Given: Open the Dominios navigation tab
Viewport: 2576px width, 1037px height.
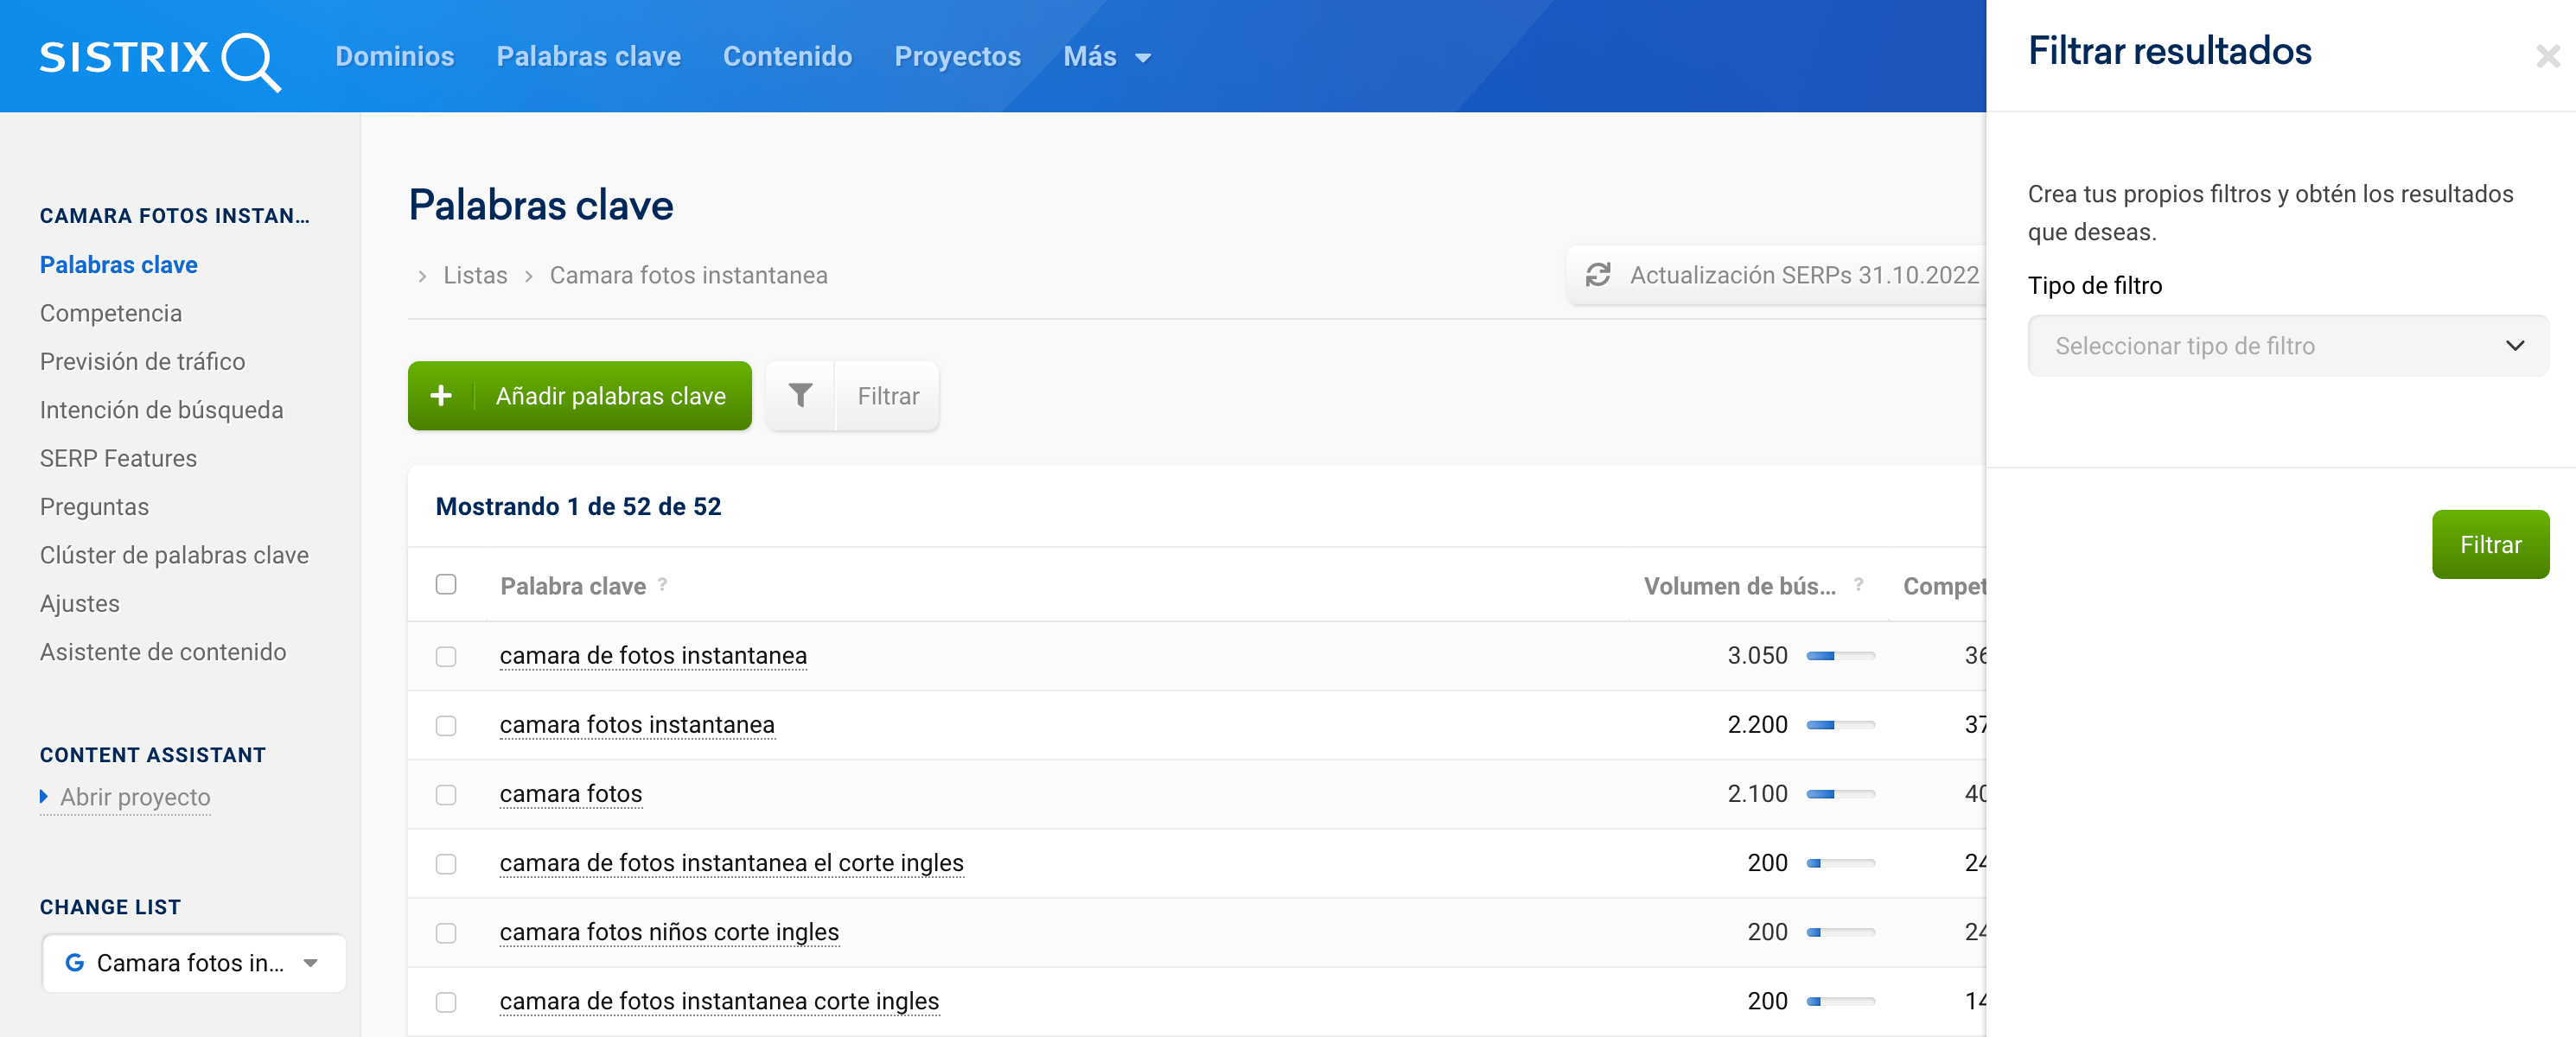Looking at the screenshot, I should coord(394,57).
